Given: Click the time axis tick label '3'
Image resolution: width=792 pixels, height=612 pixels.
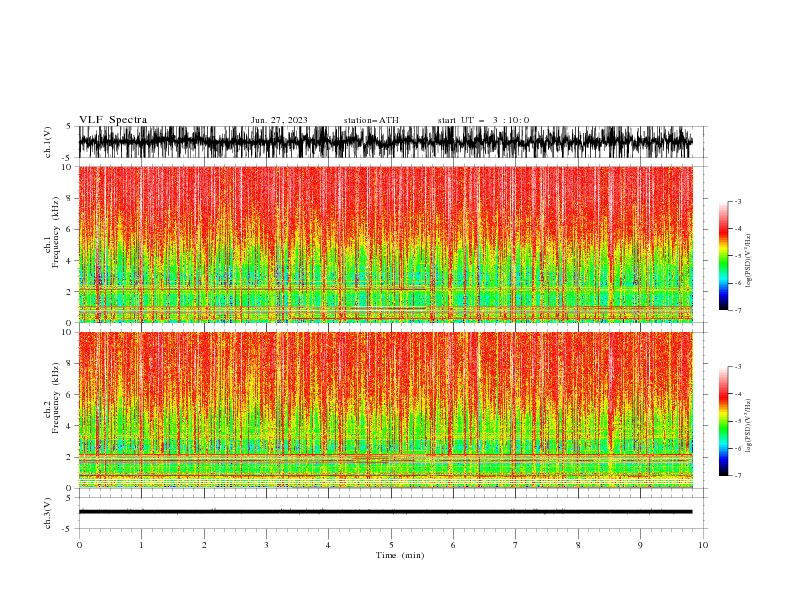Looking at the screenshot, I should pos(266,545).
